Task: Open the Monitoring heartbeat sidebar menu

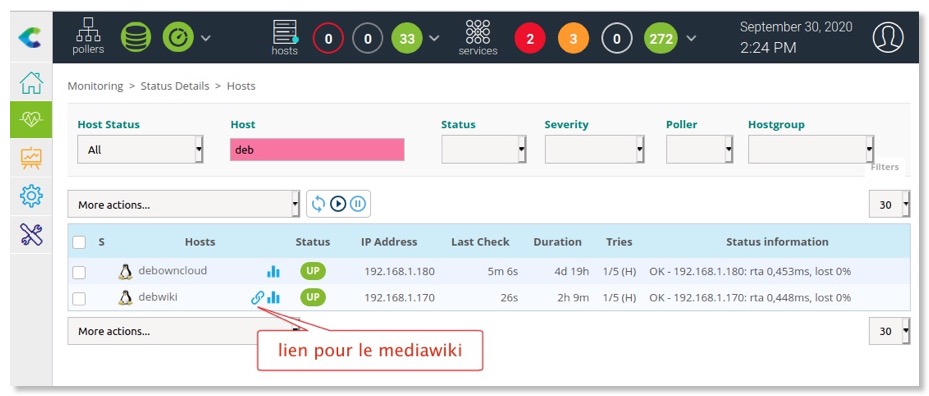Action: pos(31,119)
